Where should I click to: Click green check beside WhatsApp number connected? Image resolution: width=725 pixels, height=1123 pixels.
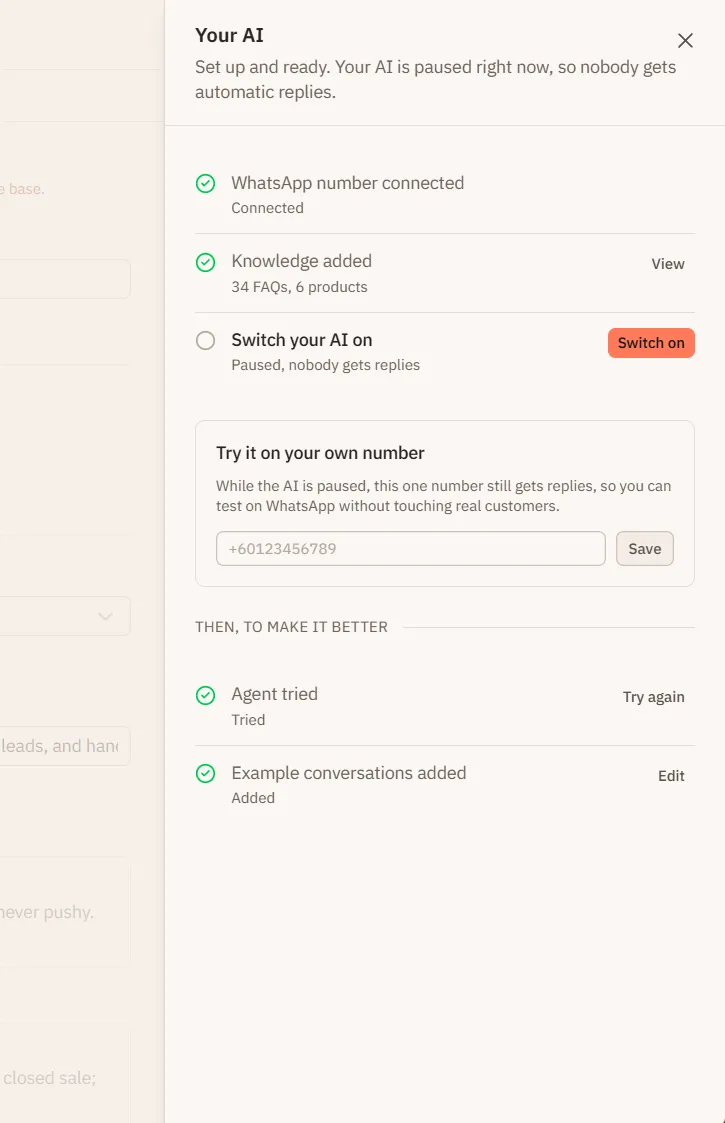tap(206, 183)
